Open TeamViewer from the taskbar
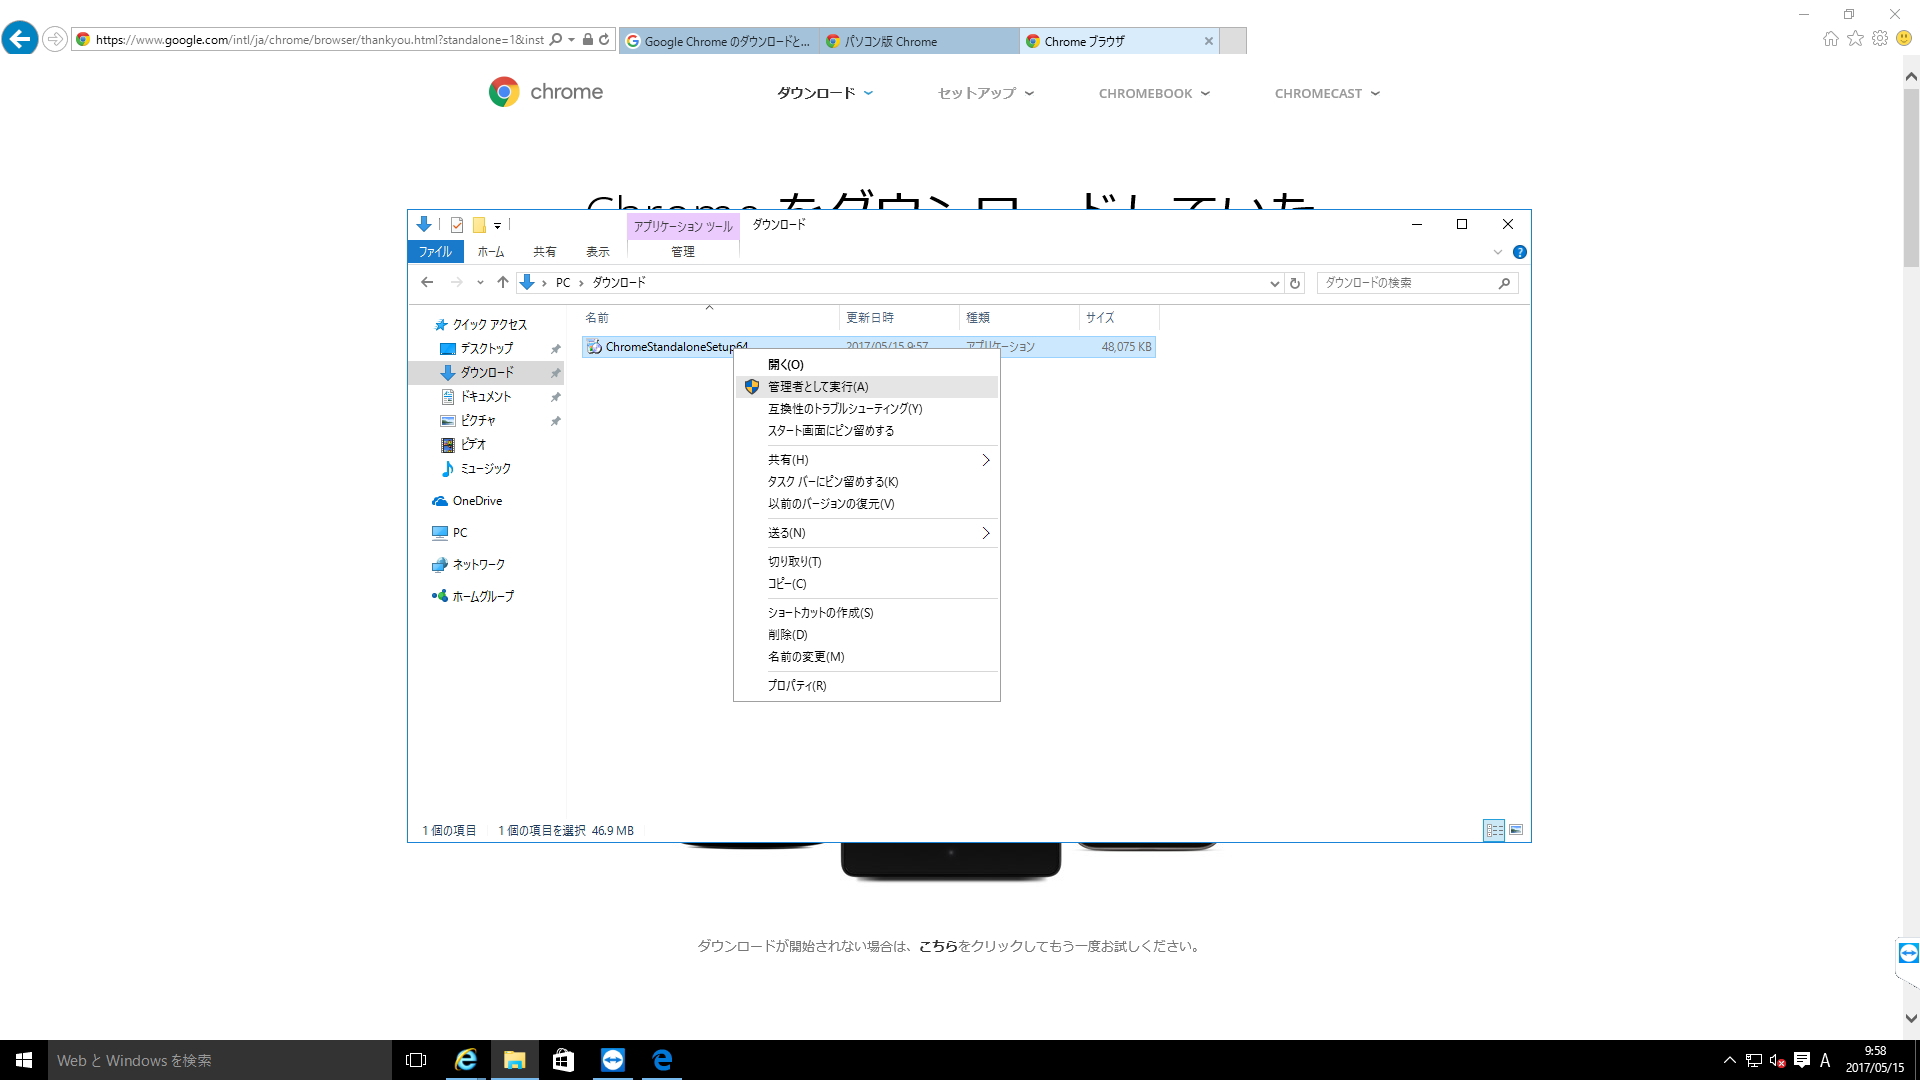 coord(613,1060)
